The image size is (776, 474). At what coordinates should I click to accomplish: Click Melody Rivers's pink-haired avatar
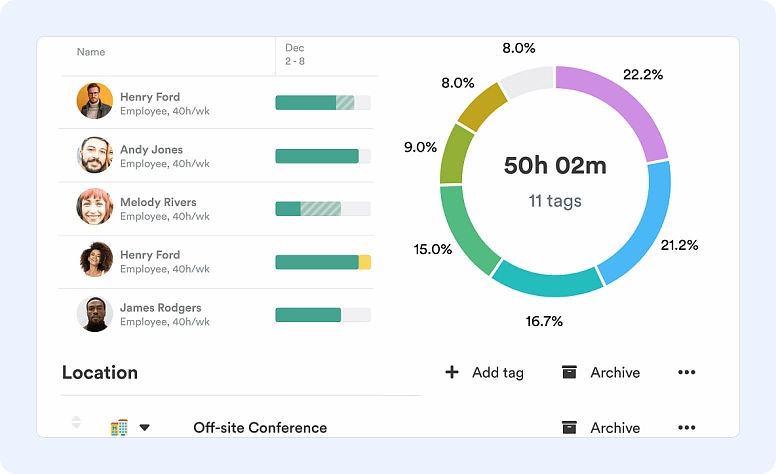point(95,207)
